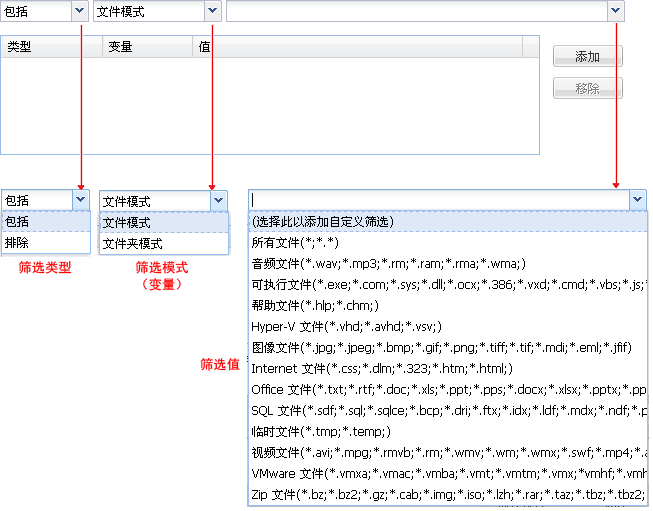This screenshot has width=653, height=511.
Task: Open the top 包括 filter type dropdown arrow
Action: tap(80, 10)
